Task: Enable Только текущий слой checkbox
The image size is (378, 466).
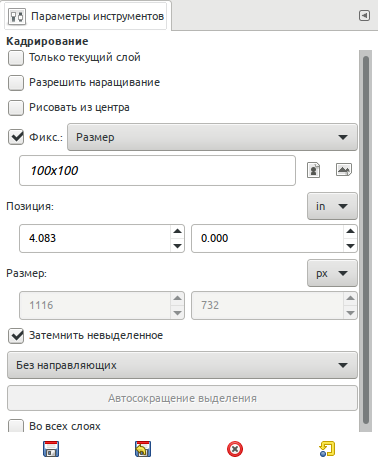Action: [x=16, y=58]
